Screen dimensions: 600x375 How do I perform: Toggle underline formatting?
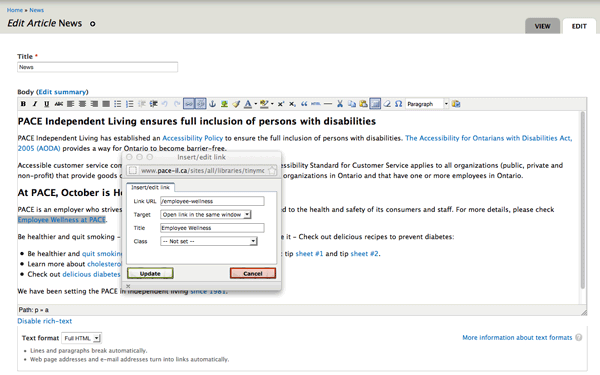46,104
